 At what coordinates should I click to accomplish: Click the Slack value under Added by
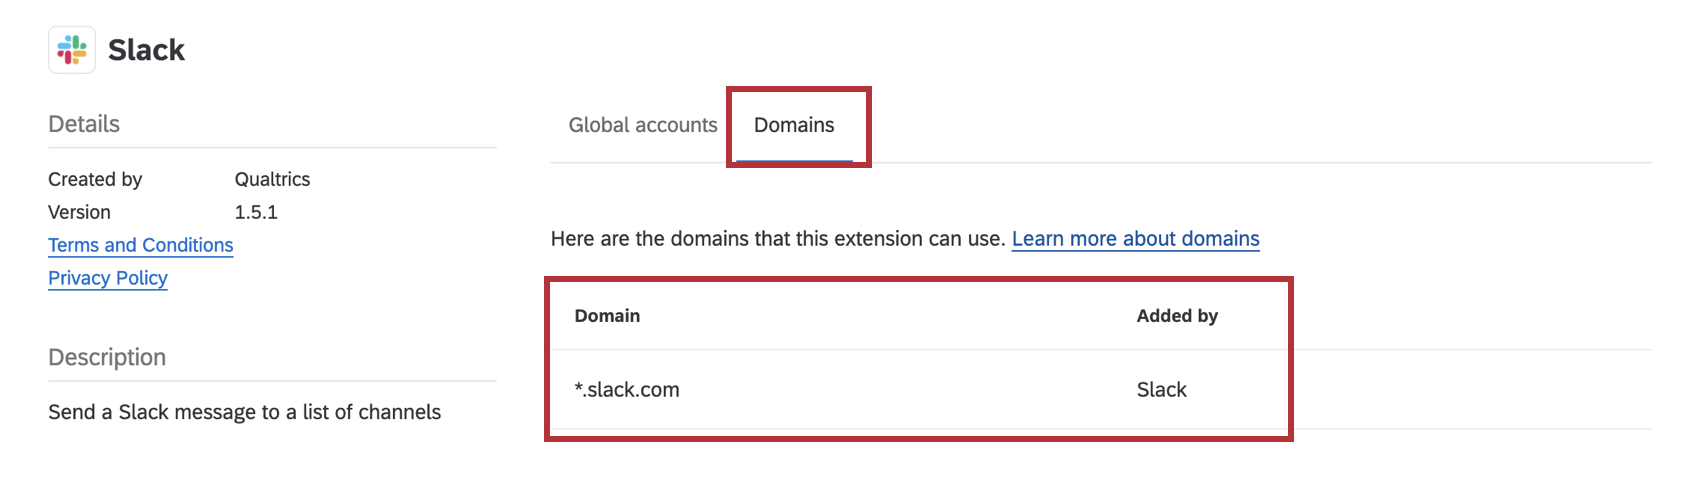(1162, 390)
